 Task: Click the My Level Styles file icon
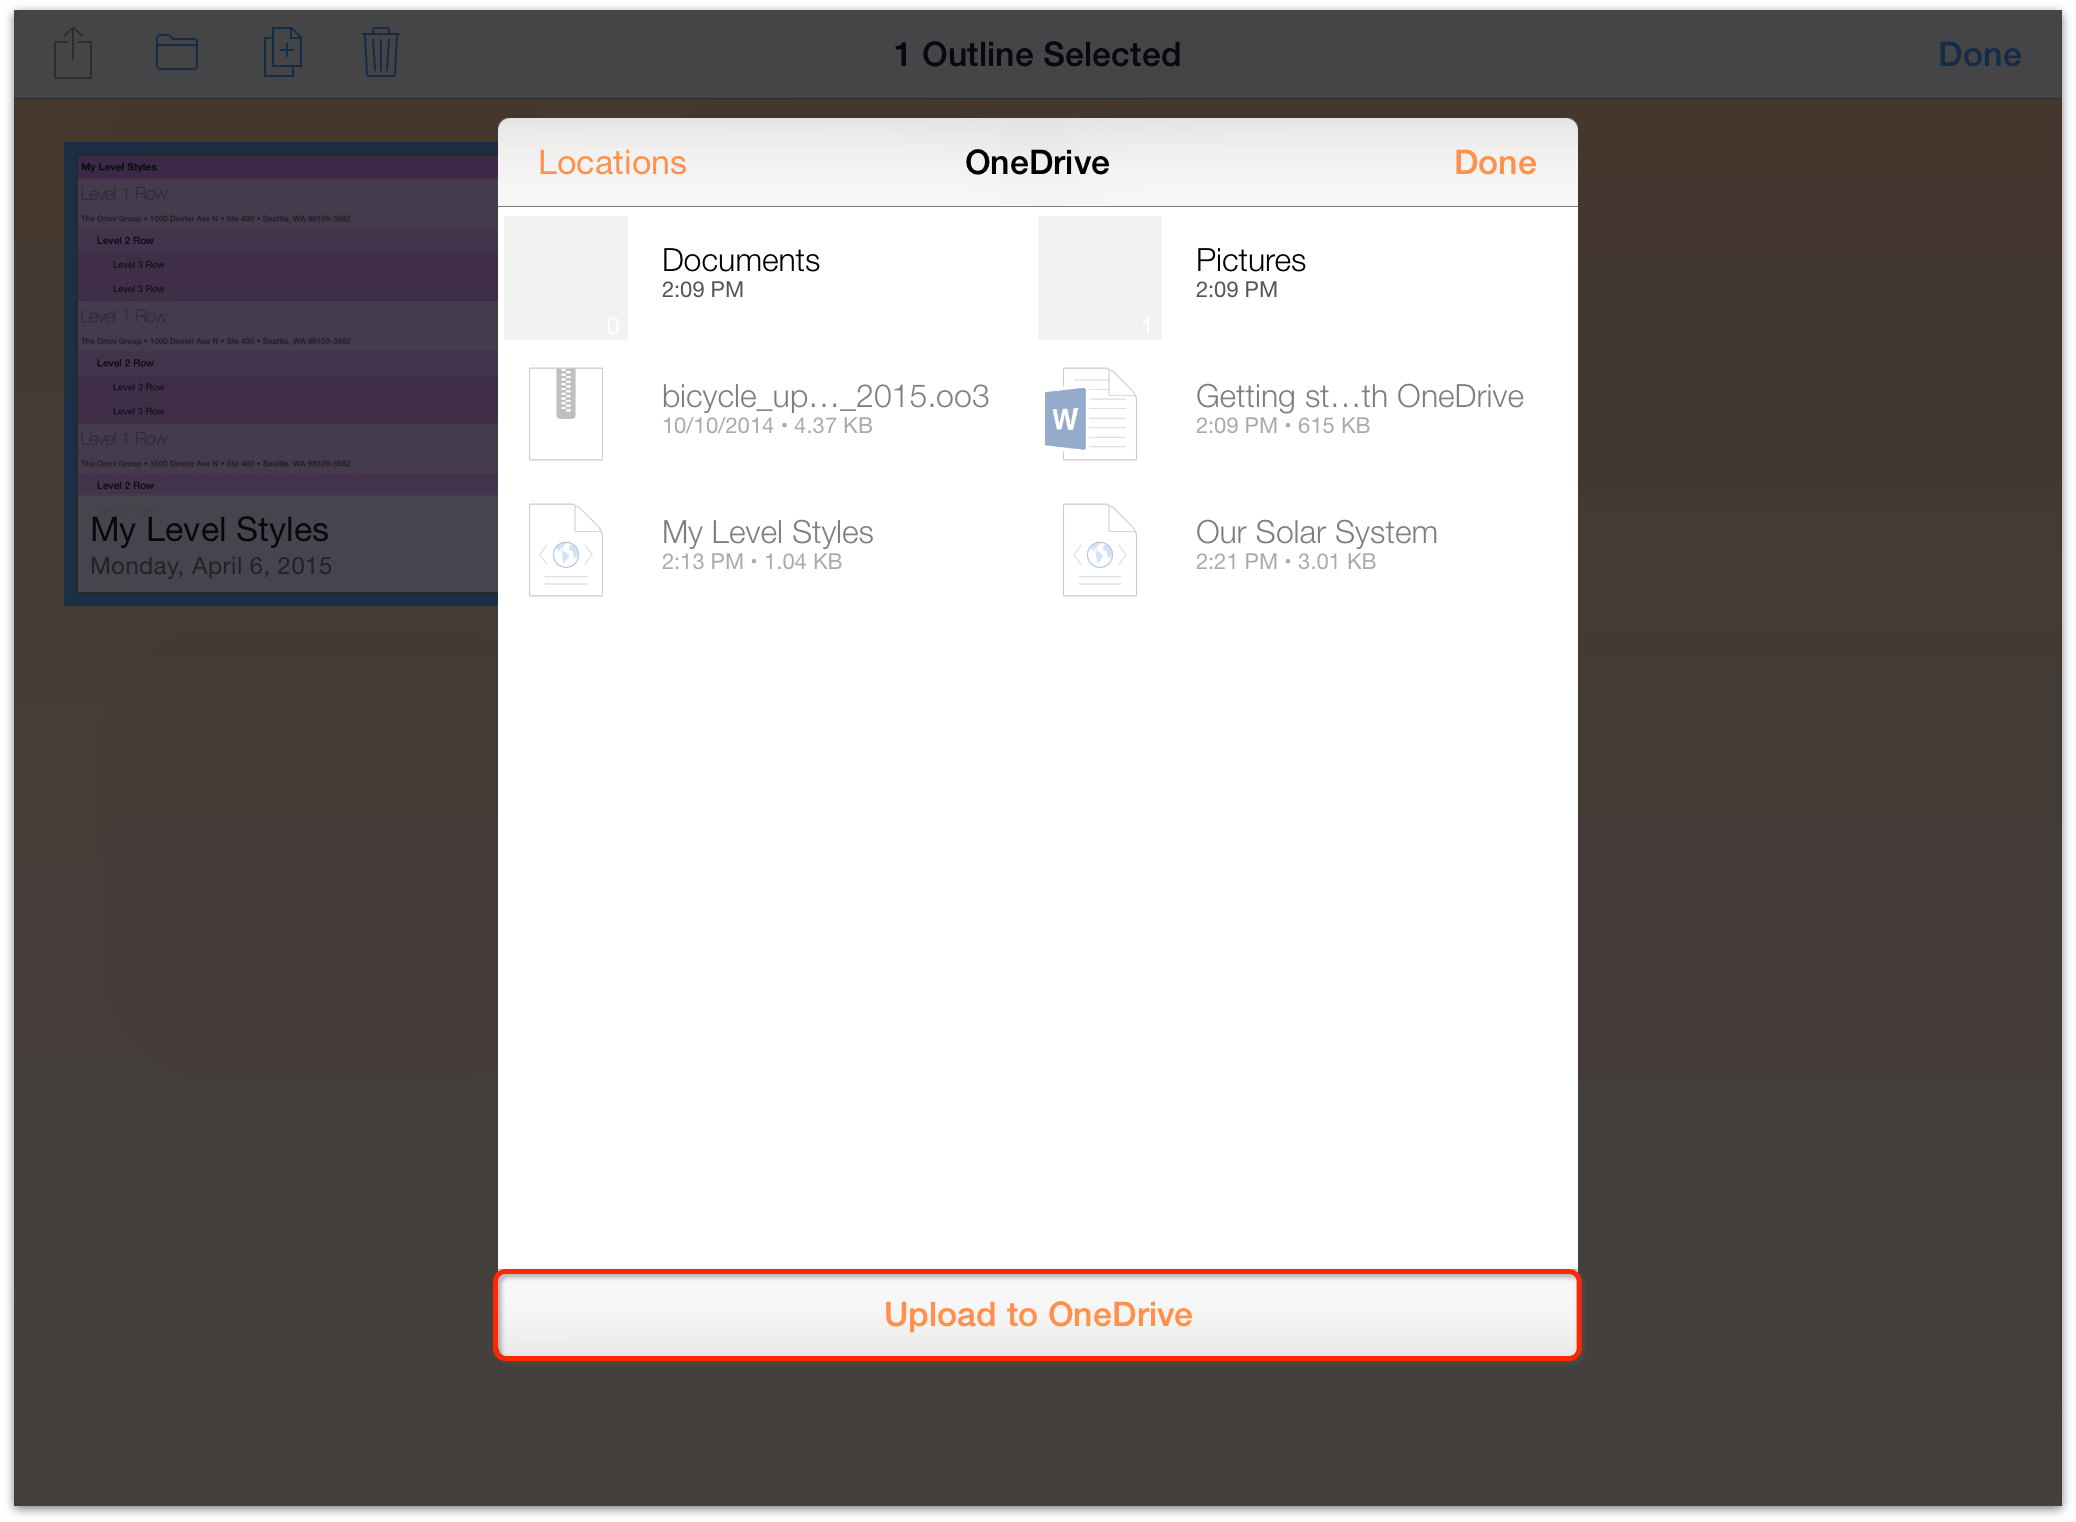coord(569,543)
